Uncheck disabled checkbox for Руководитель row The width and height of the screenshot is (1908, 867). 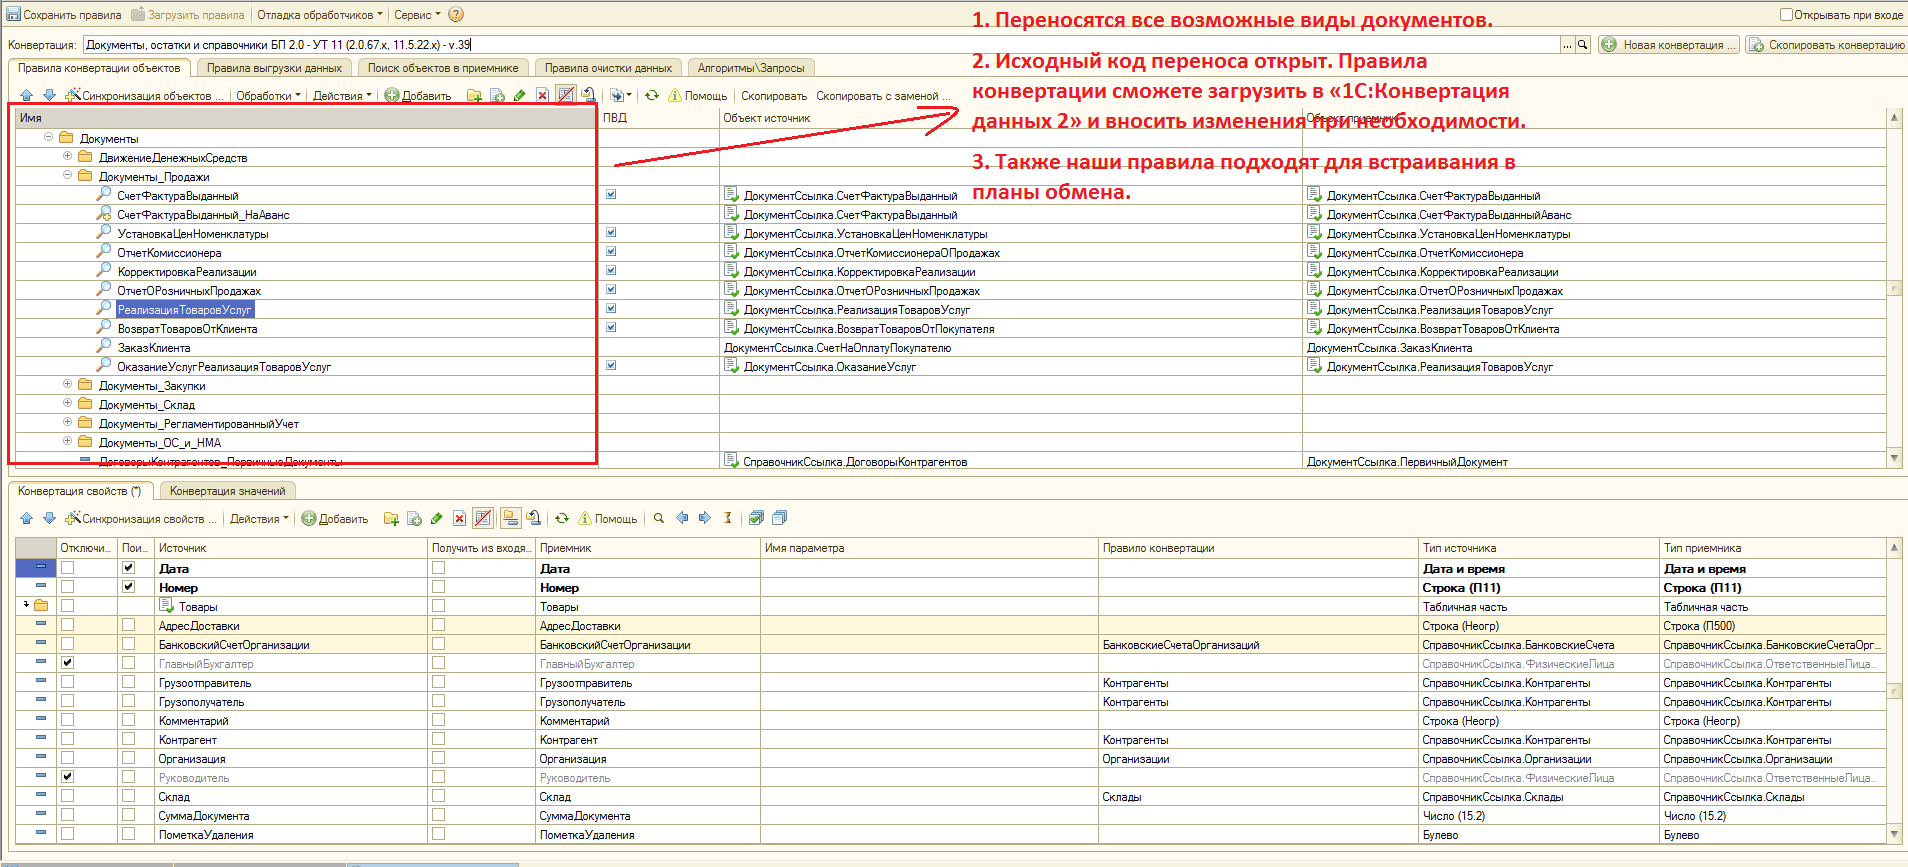(x=67, y=777)
